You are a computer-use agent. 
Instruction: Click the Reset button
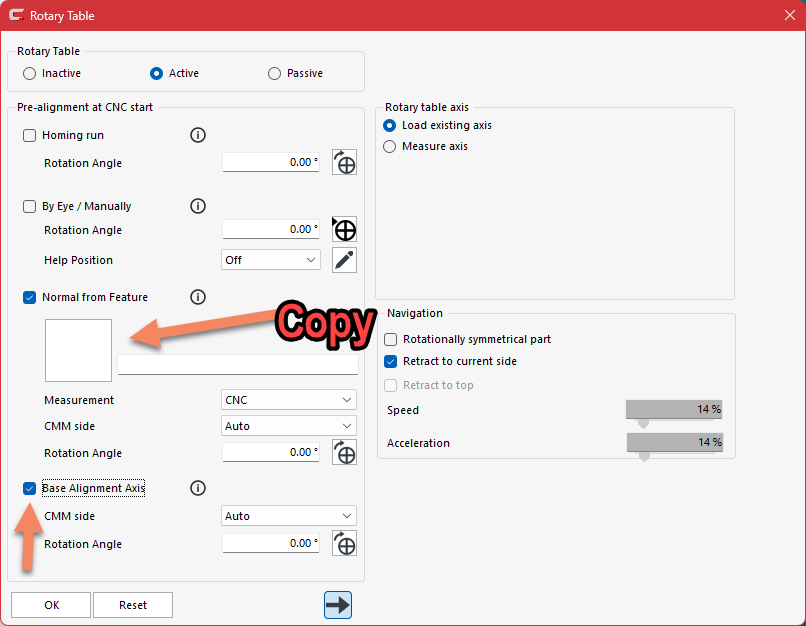tap(133, 605)
